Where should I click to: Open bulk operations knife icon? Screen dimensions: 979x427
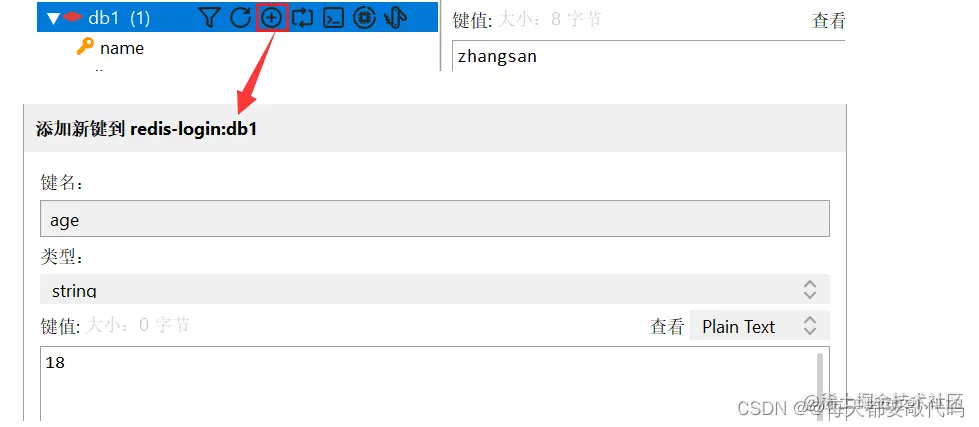395,18
